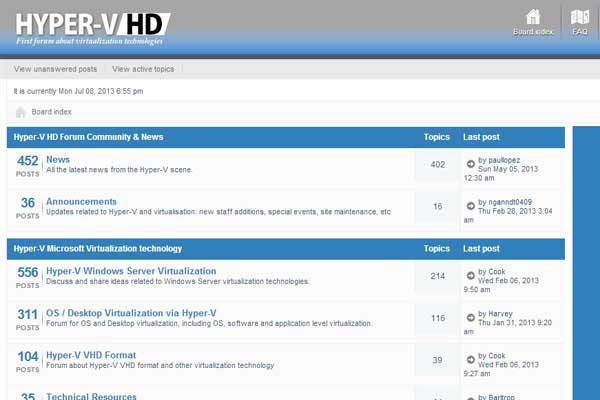The height and width of the screenshot is (400, 600).
Task: Go to last post by Harvey arrow icon
Action: (x=471, y=318)
